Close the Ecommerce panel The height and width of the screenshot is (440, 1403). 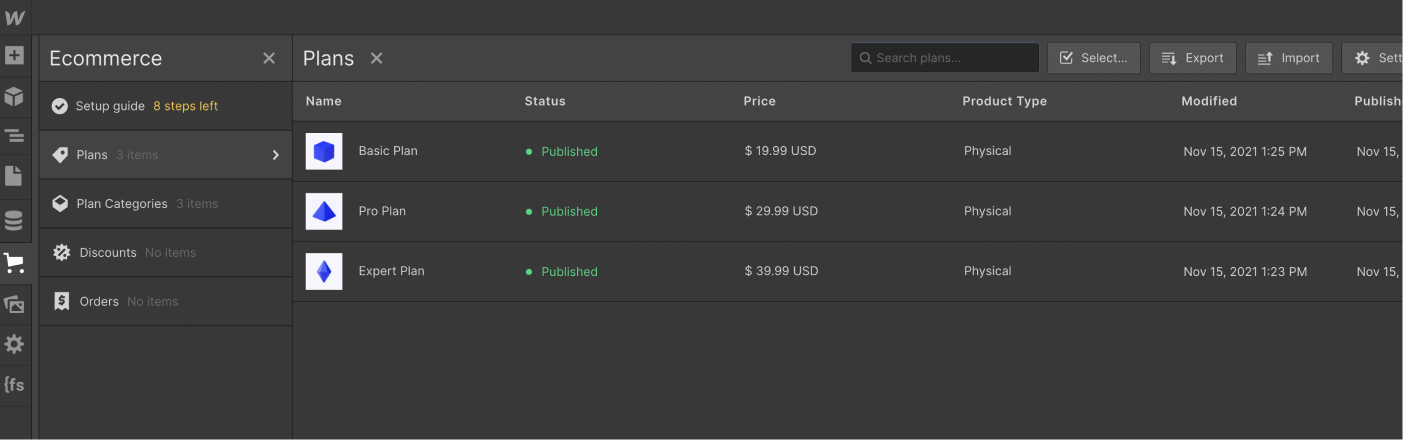(269, 58)
